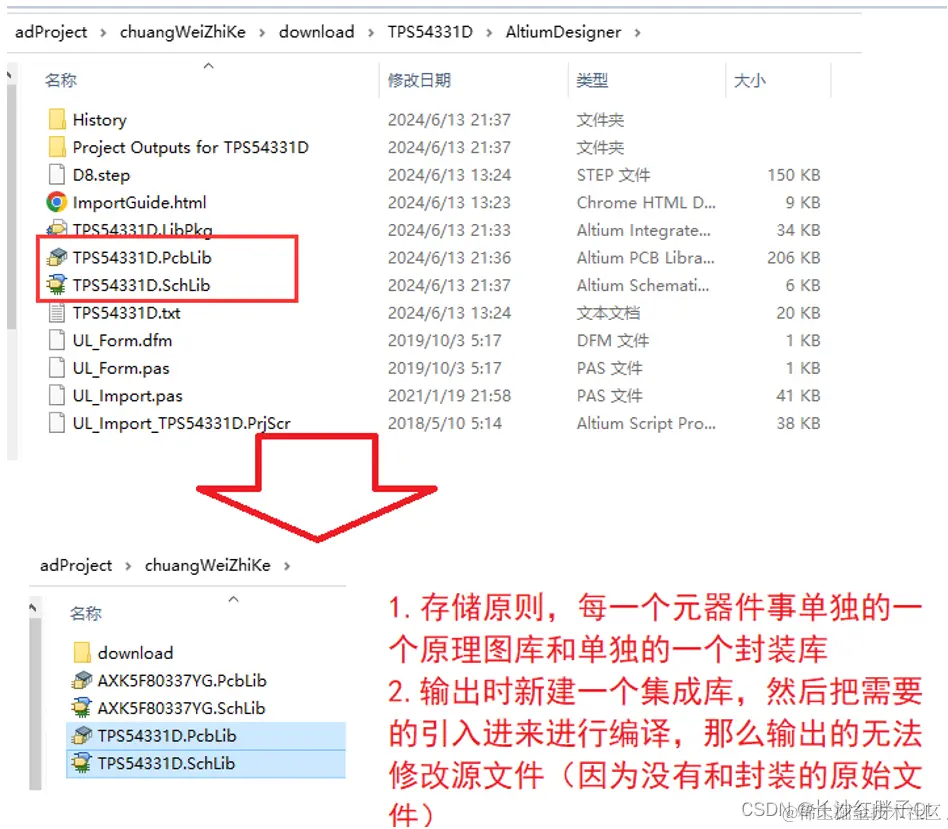
Task: Sort by 名称 column in lower window
Action: (x=86, y=614)
